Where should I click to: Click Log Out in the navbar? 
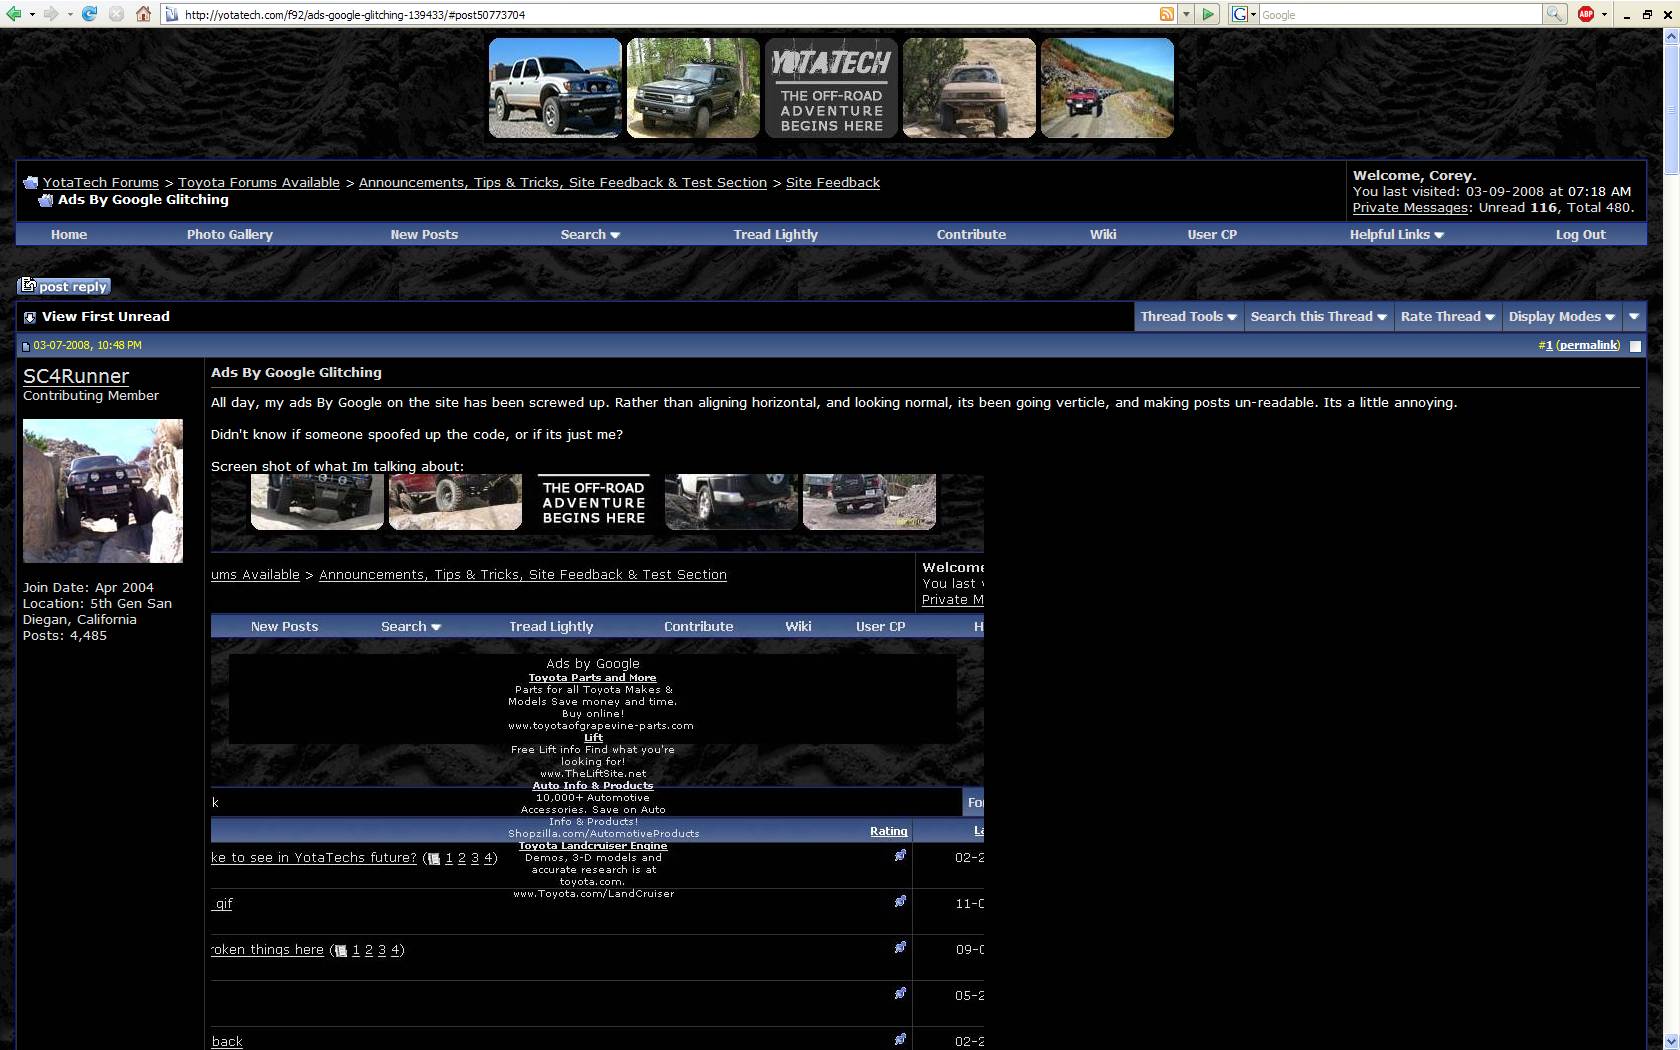(1580, 234)
